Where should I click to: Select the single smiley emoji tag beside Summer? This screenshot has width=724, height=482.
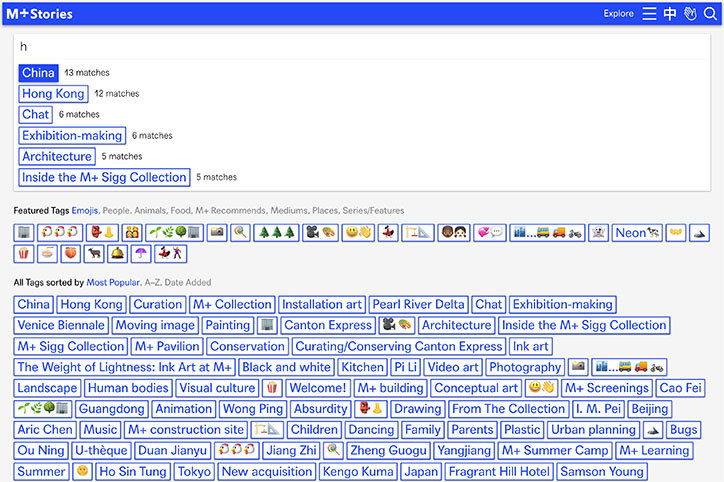pyautogui.click(x=83, y=471)
